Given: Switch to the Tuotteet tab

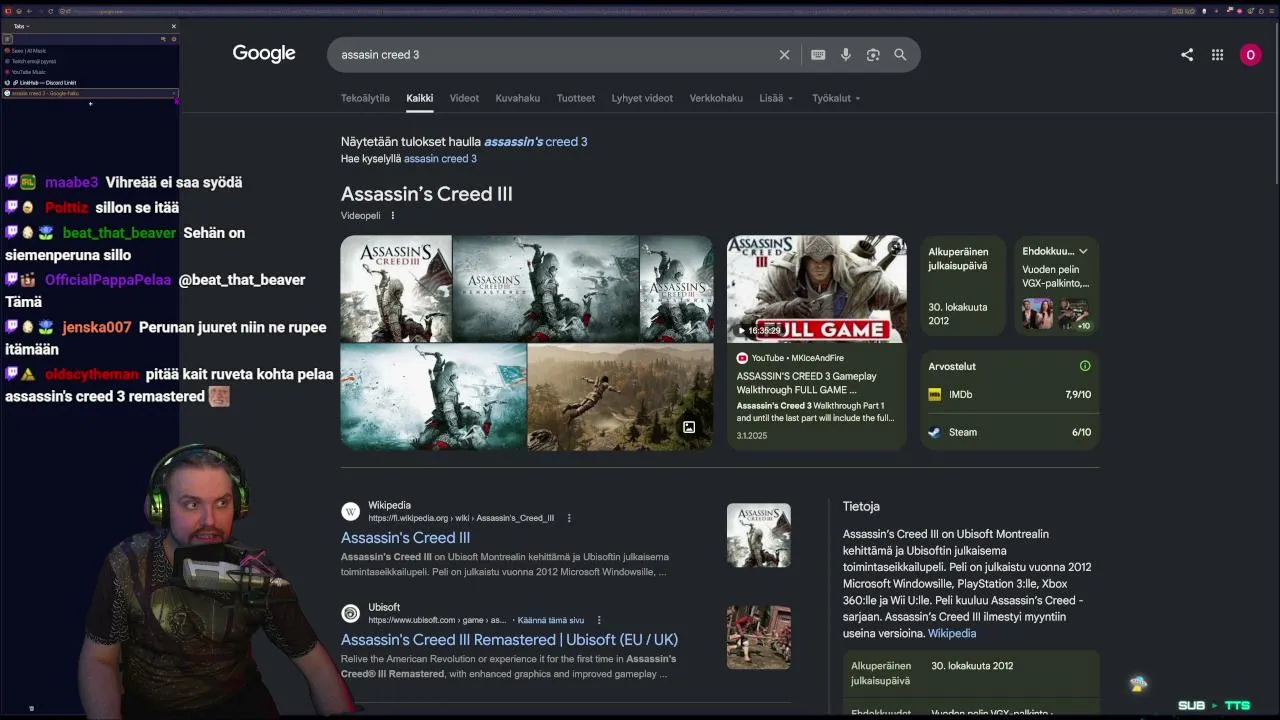Looking at the screenshot, I should point(576,98).
